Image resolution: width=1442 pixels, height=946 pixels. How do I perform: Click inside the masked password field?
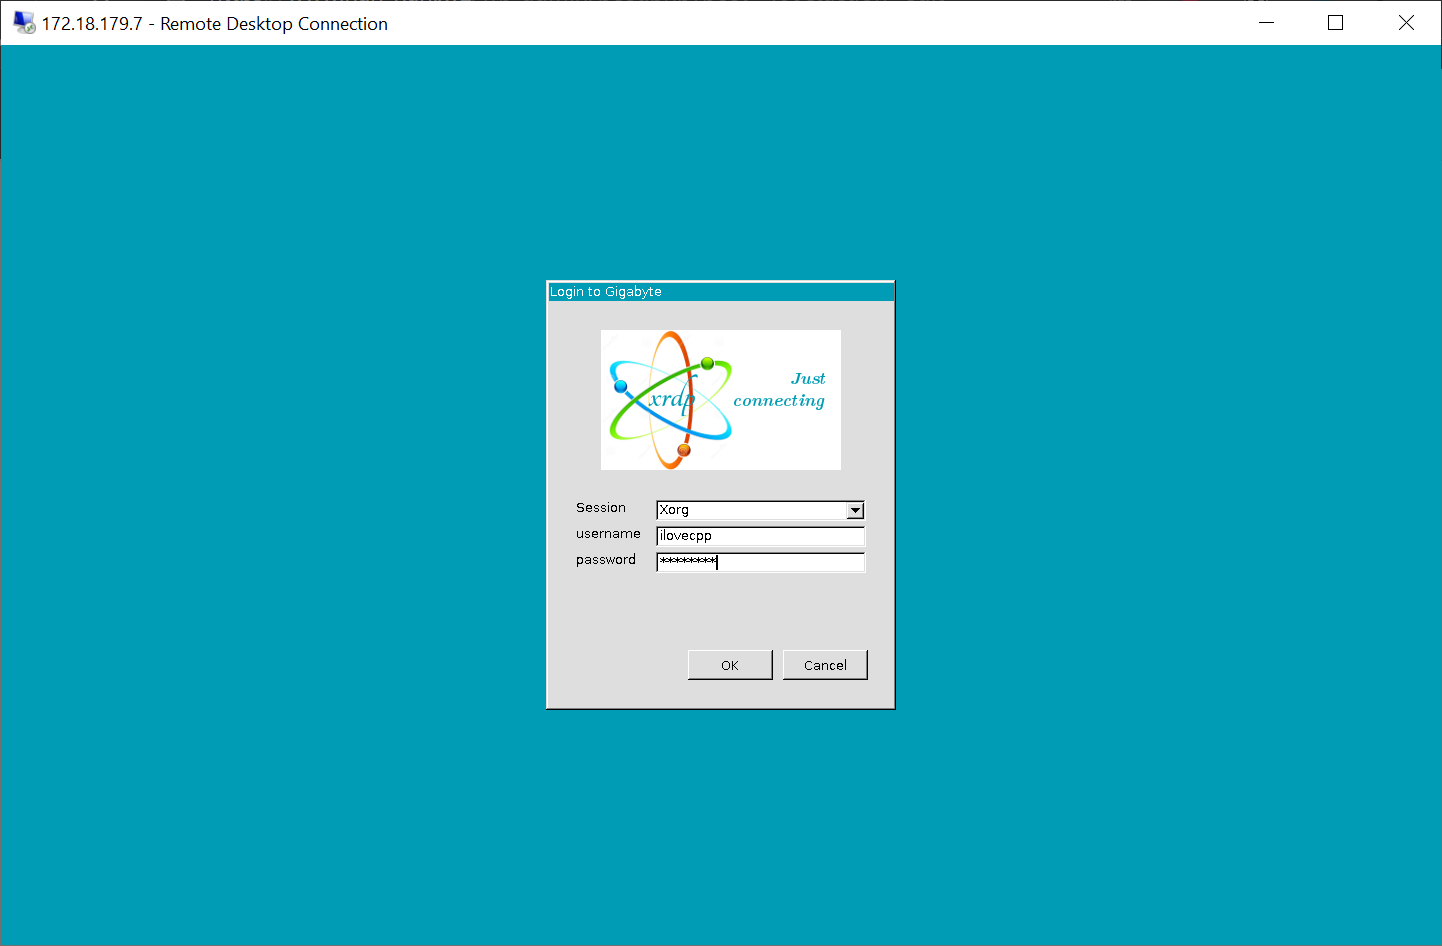(x=760, y=562)
